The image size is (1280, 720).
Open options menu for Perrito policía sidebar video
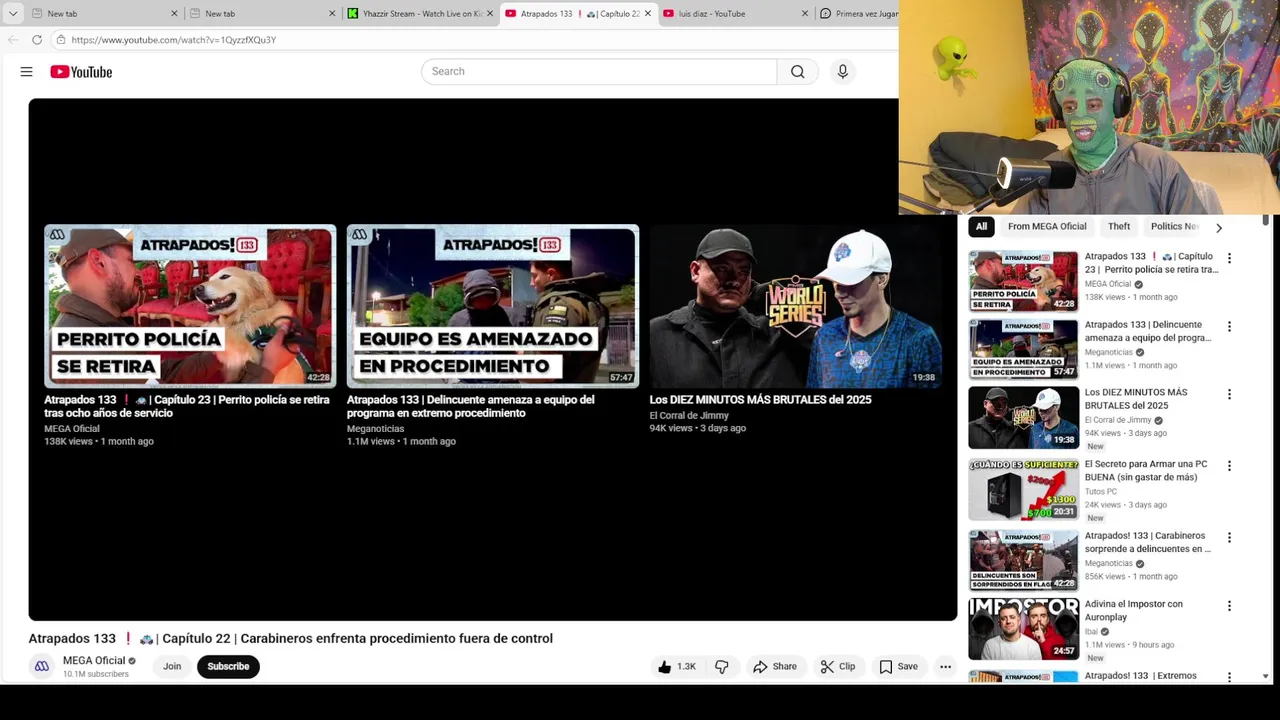pyautogui.click(x=1229, y=258)
